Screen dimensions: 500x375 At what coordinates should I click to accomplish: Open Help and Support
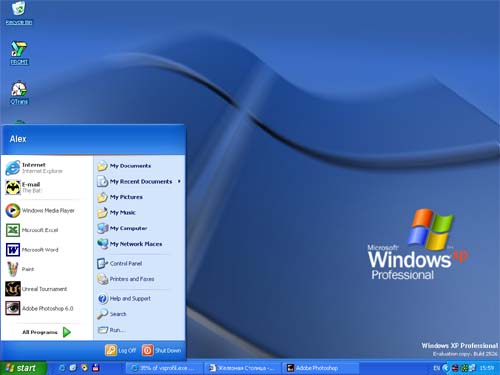coord(139,298)
